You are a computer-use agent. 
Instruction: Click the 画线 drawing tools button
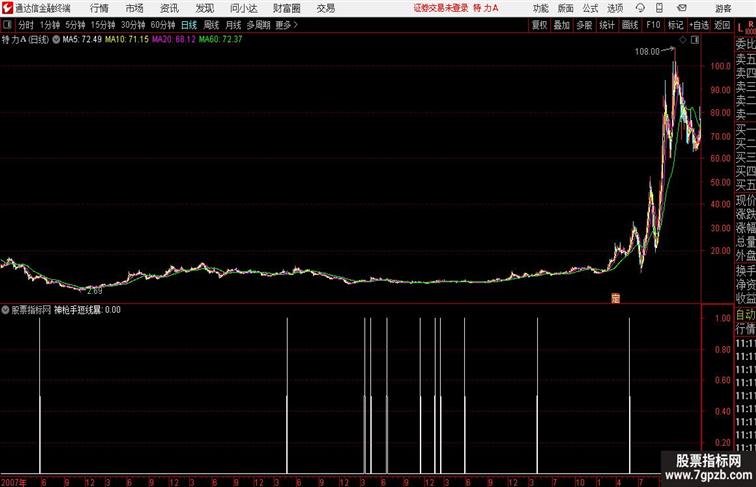click(x=630, y=25)
